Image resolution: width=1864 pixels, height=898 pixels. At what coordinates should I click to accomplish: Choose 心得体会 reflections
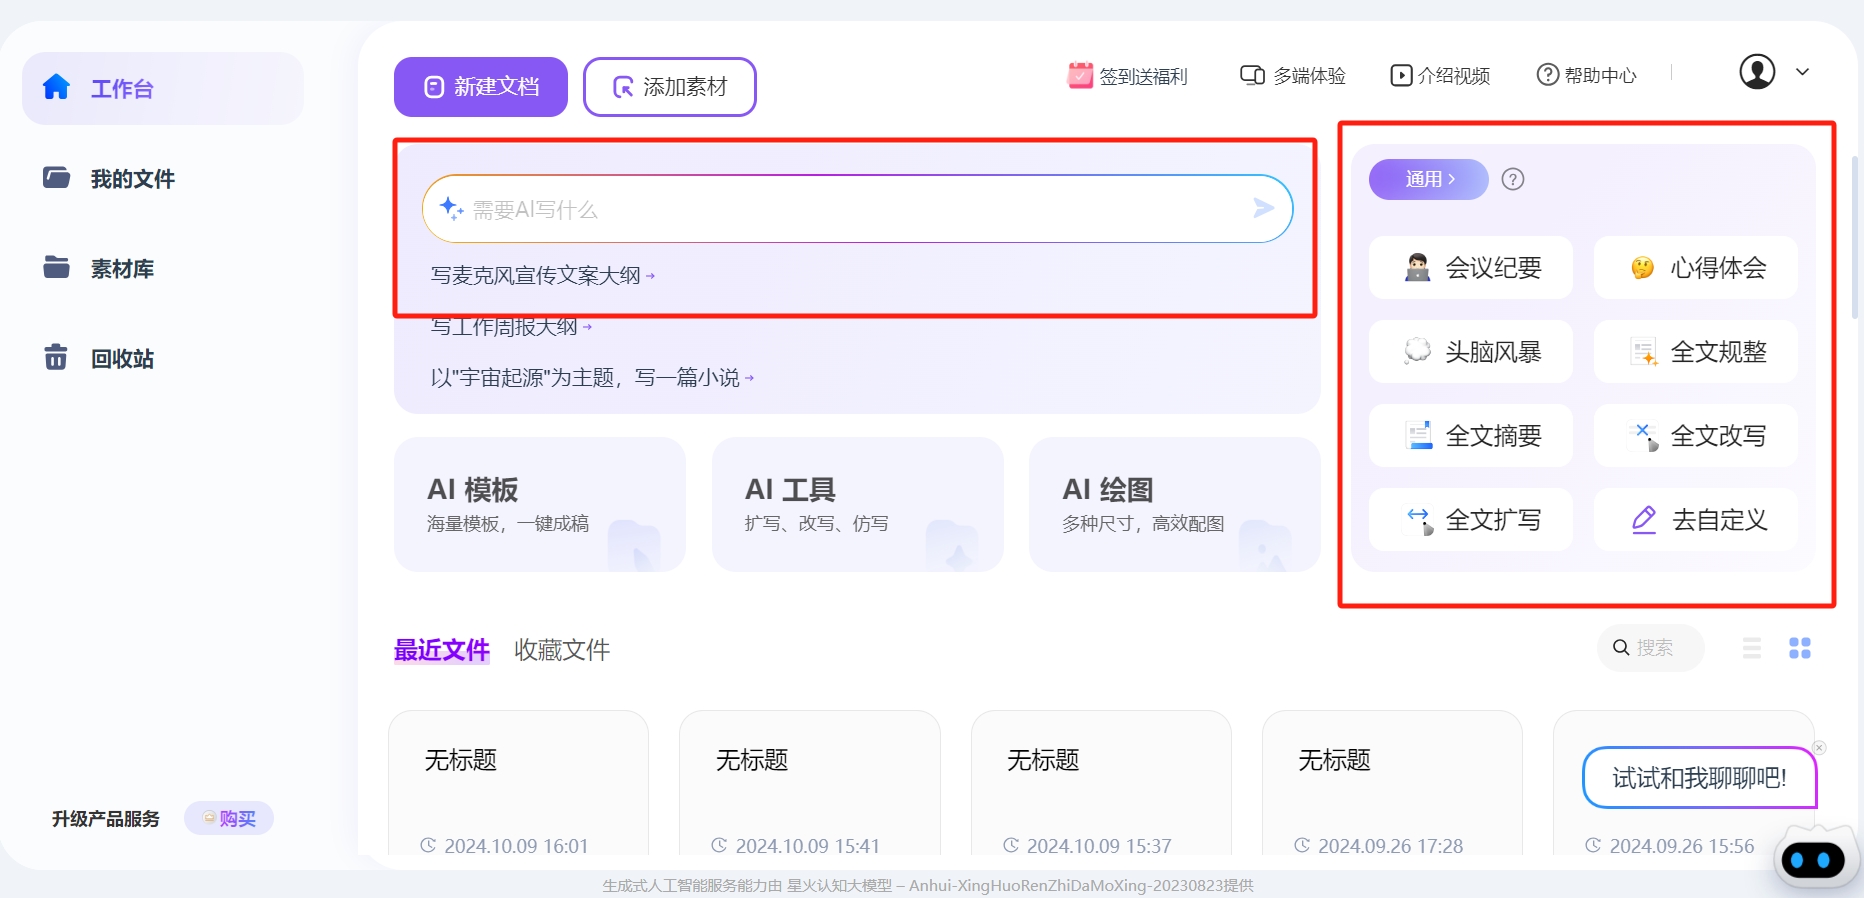[1696, 268]
